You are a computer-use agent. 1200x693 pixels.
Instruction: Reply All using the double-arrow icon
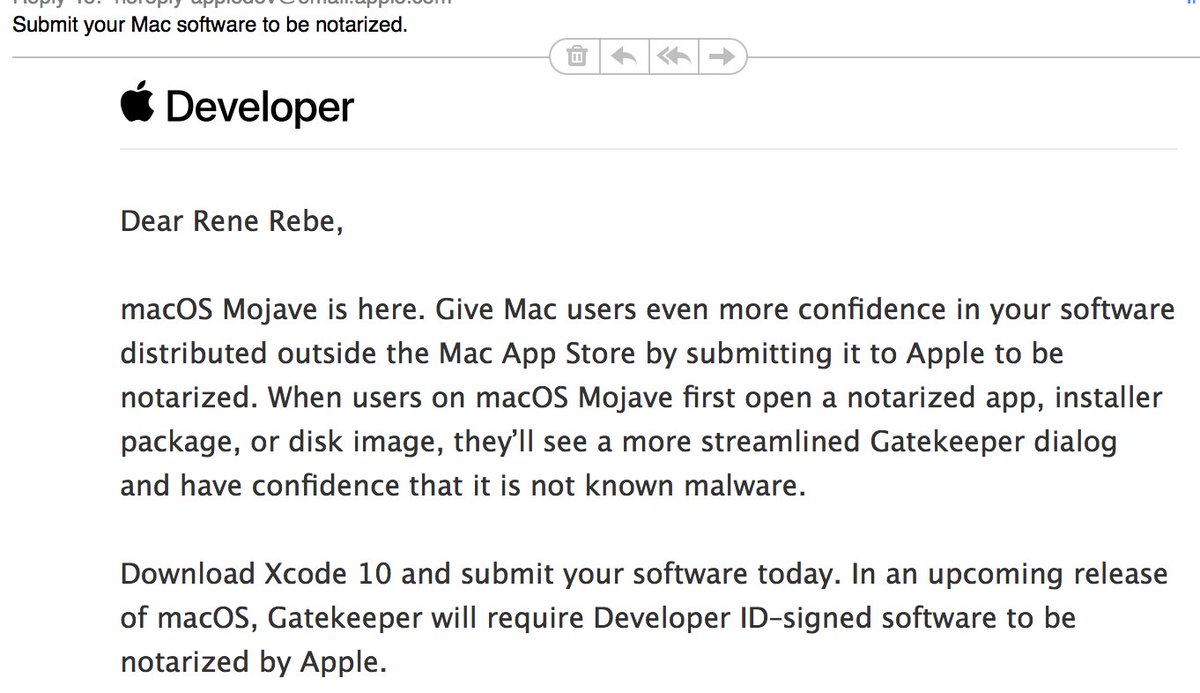pyautogui.click(x=673, y=56)
